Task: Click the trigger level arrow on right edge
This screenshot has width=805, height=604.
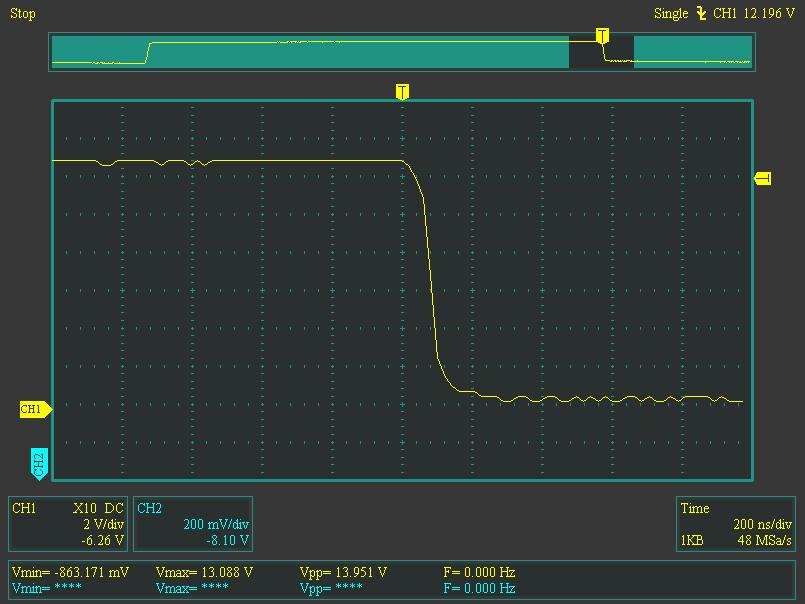Action: [x=763, y=178]
